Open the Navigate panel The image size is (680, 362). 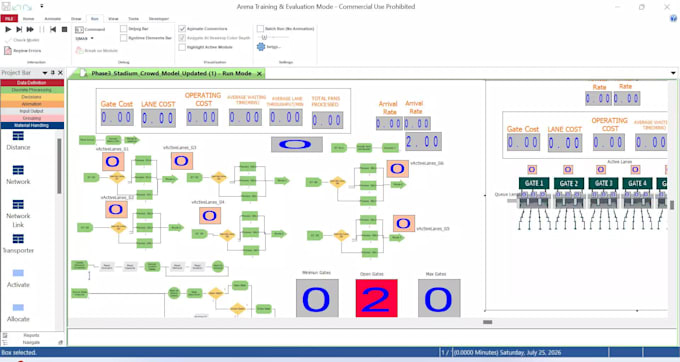tap(31, 342)
